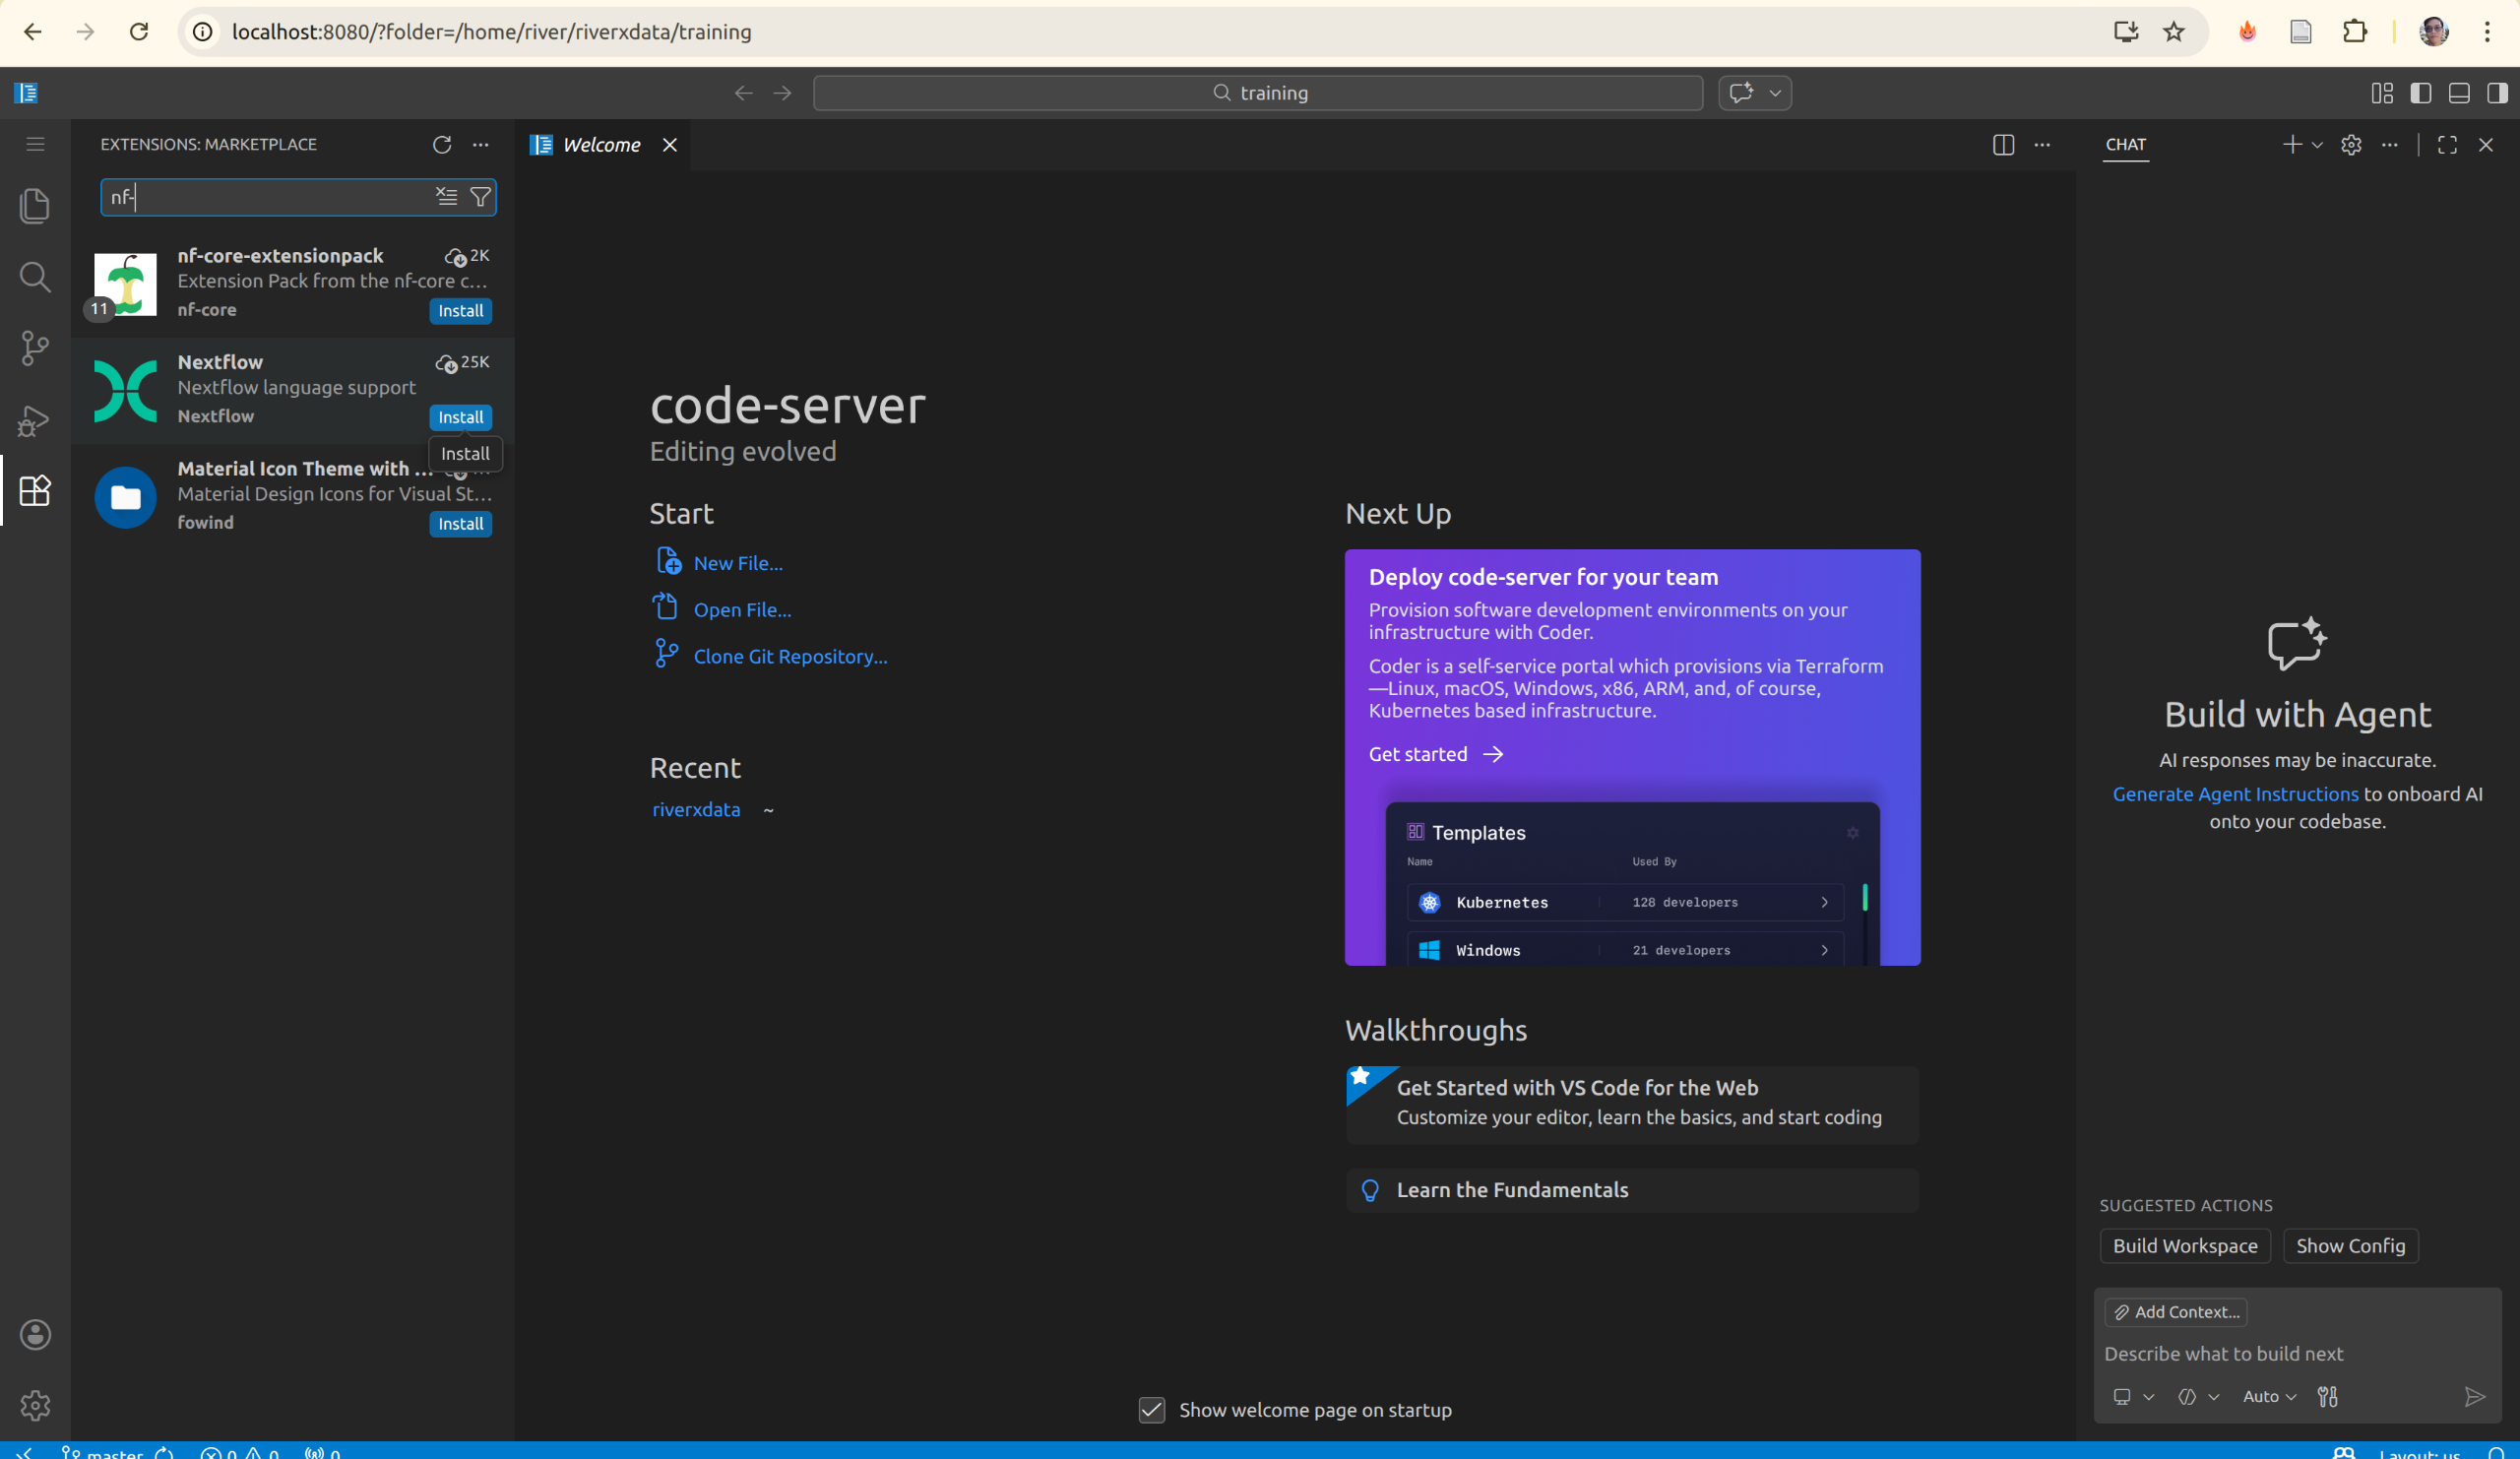Expand the chevron next to new chat button
This screenshot has height=1459, width=2520.
pos(2316,145)
